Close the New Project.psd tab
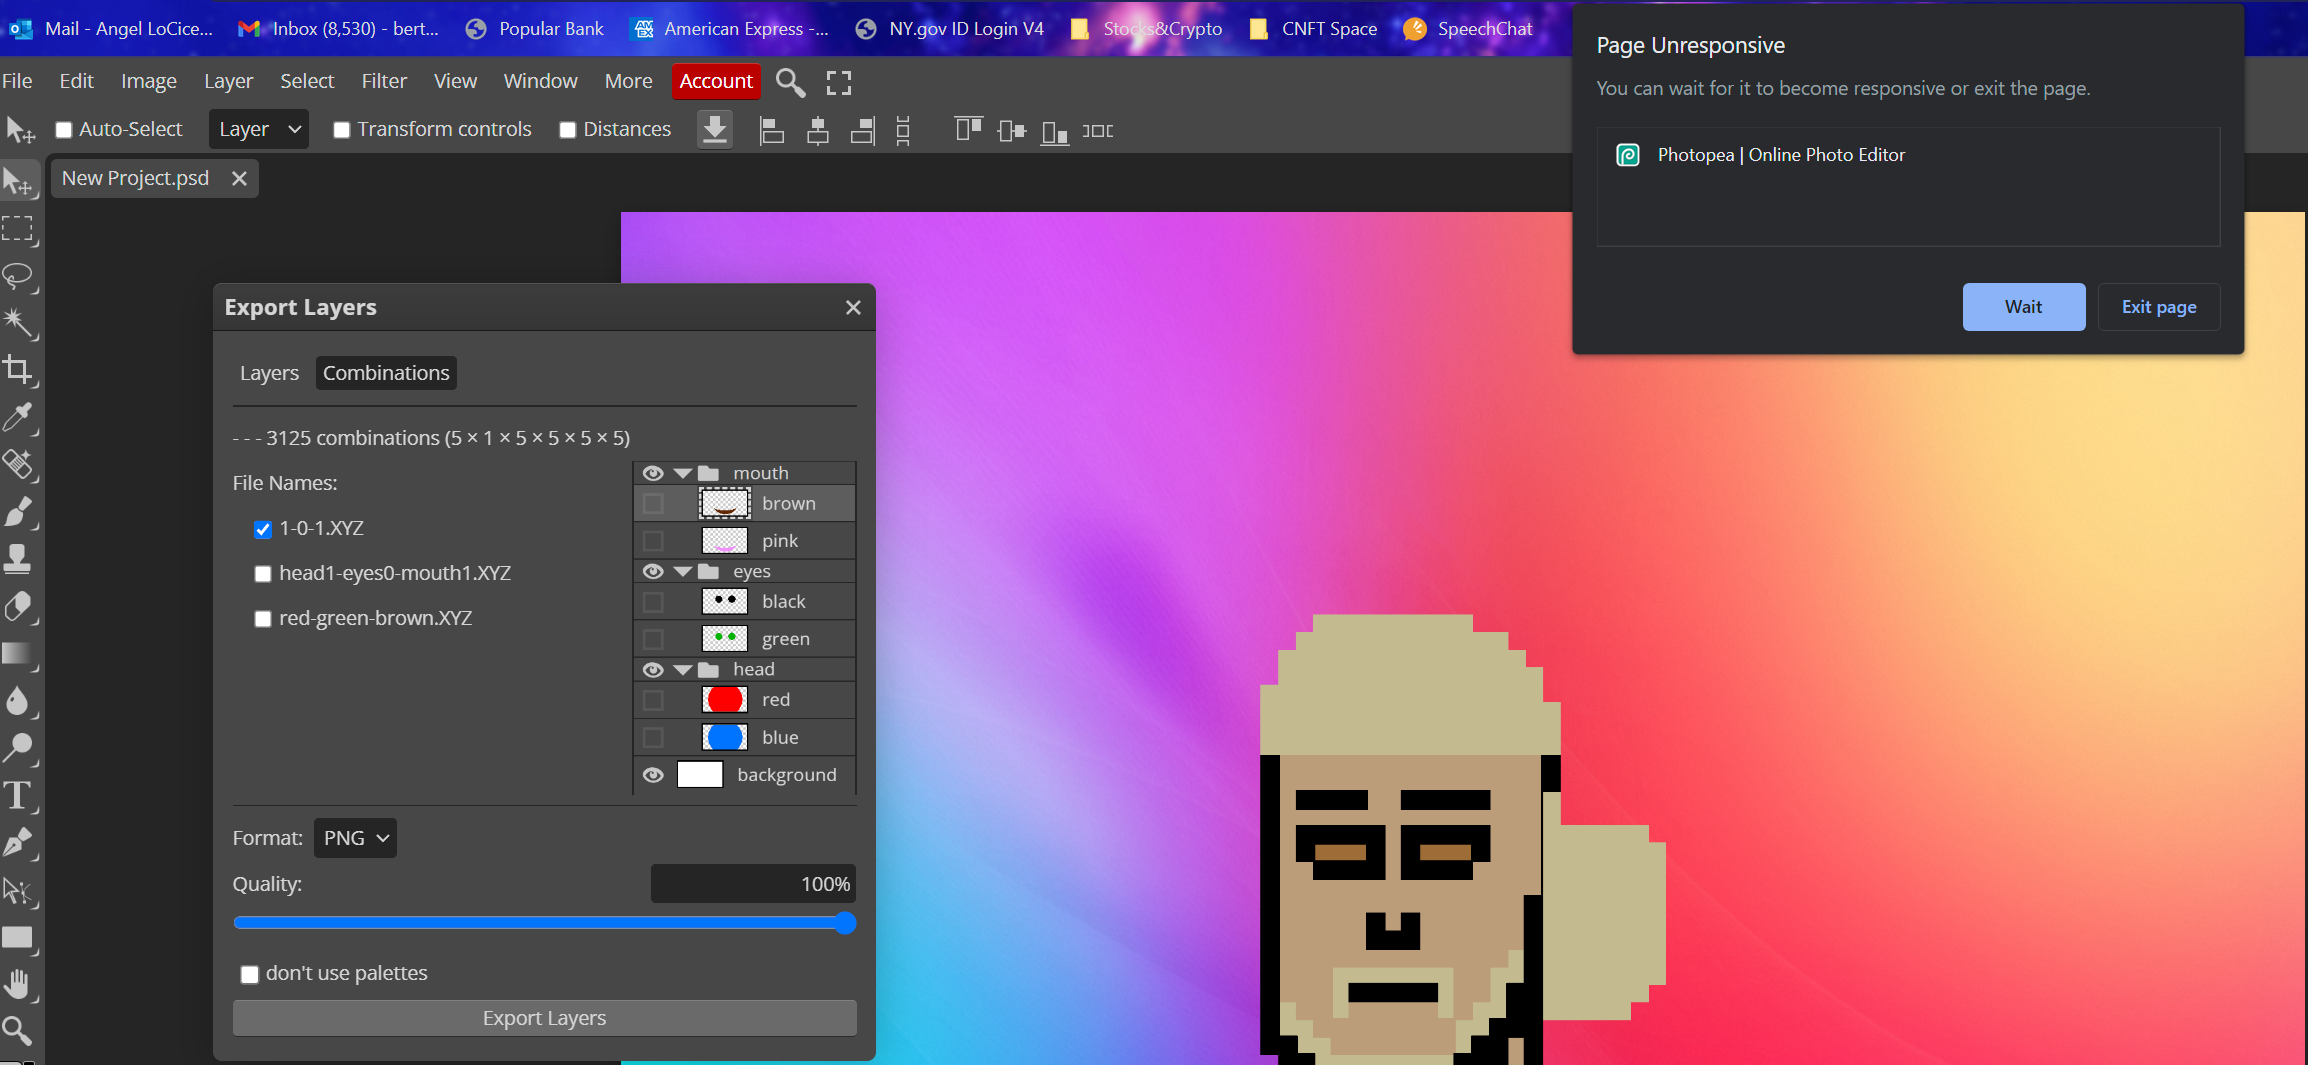The height and width of the screenshot is (1065, 2308). click(x=239, y=178)
